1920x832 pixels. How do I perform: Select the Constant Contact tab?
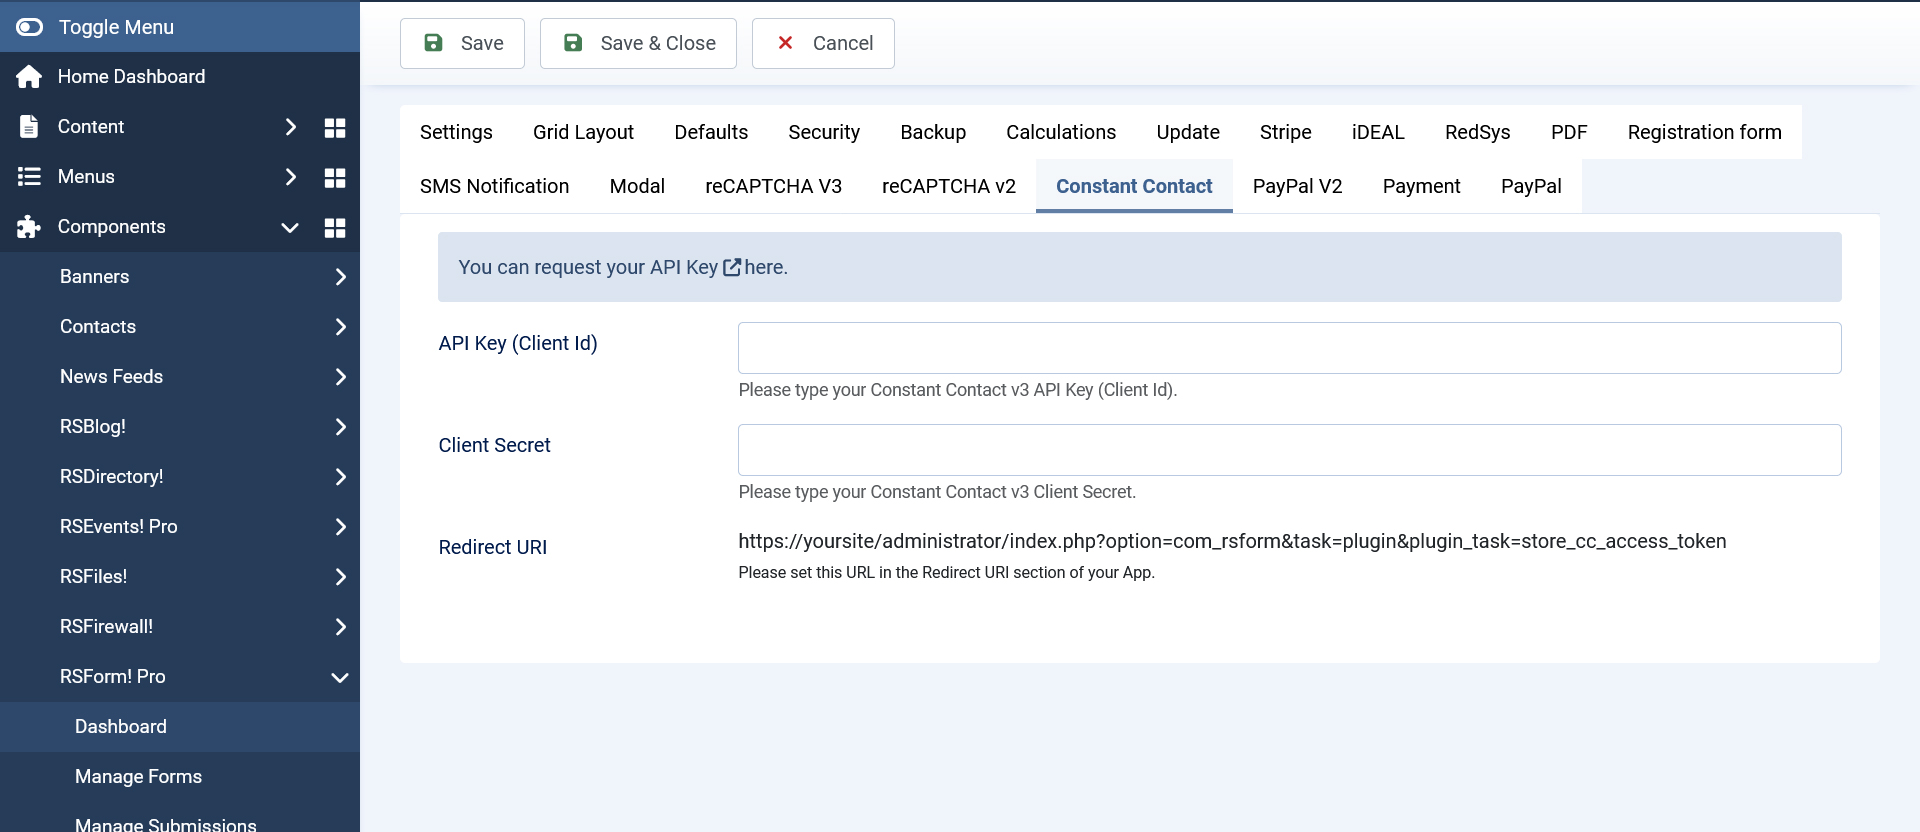[x=1134, y=186]
